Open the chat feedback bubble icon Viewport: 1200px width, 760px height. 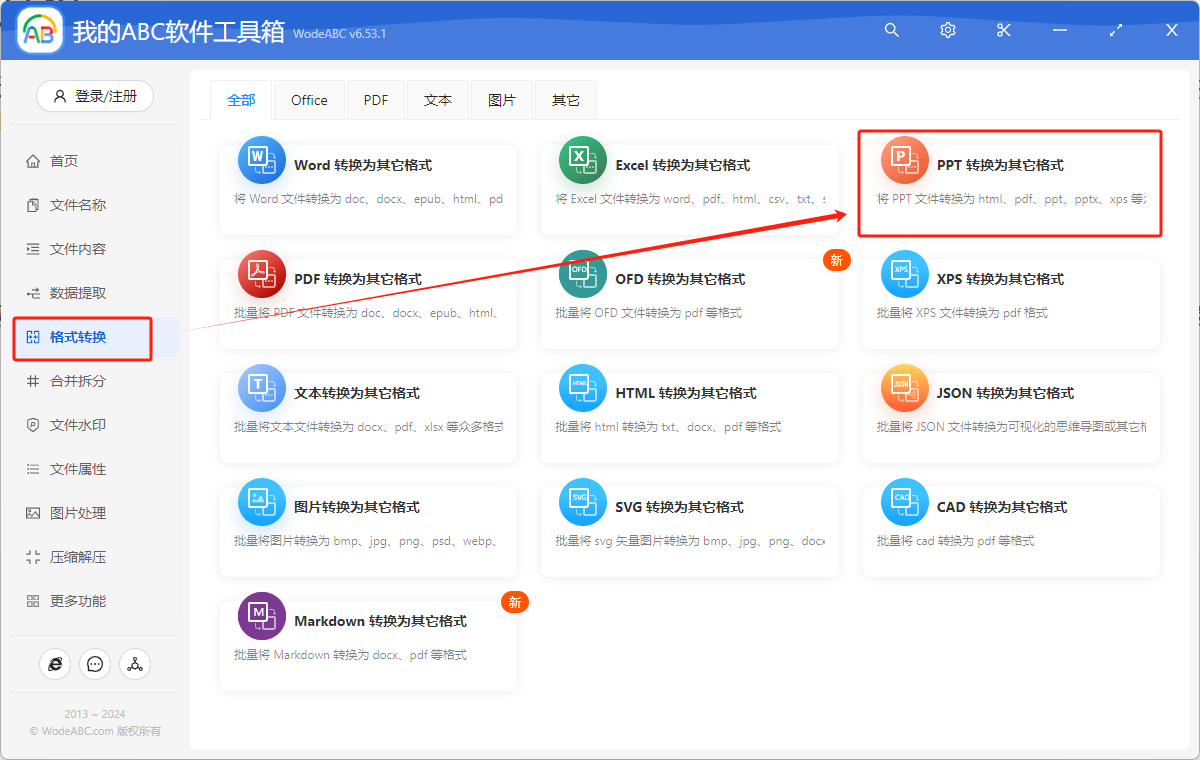click(x=95, y=664)
